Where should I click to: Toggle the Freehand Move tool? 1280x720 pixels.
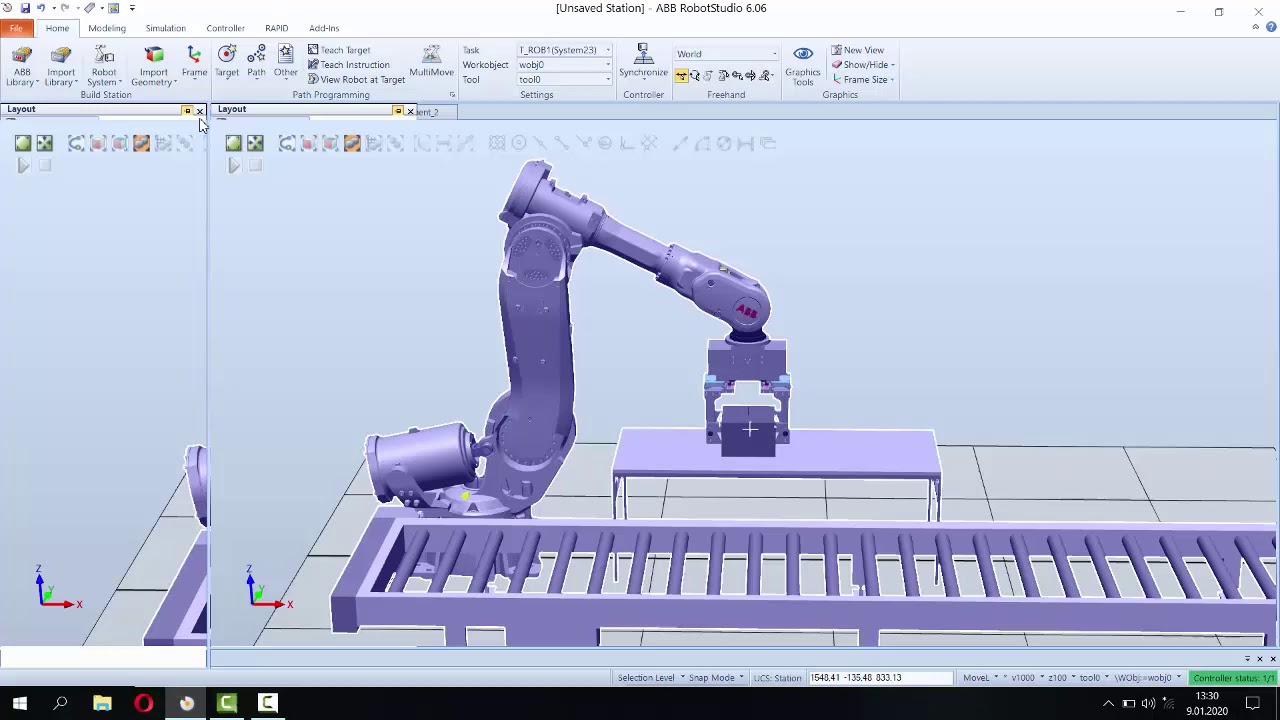click(x=681, y=76)
